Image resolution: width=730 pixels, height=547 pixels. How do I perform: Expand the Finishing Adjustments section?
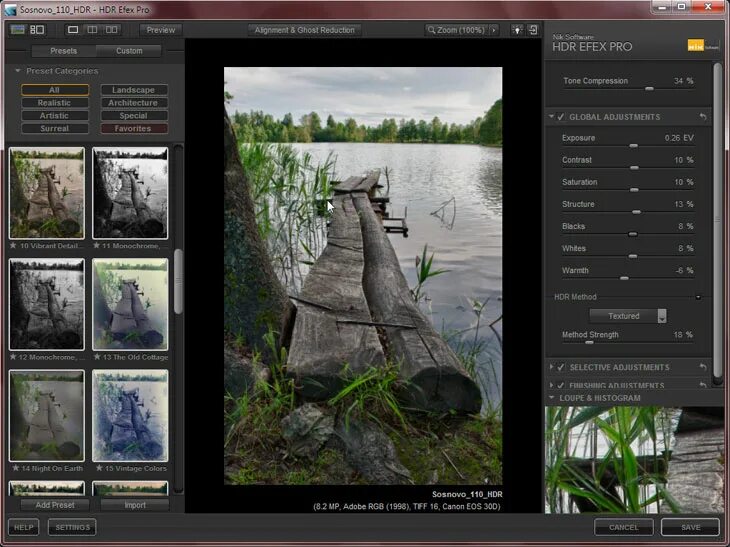pyautogui.click(x=551, y=385)
